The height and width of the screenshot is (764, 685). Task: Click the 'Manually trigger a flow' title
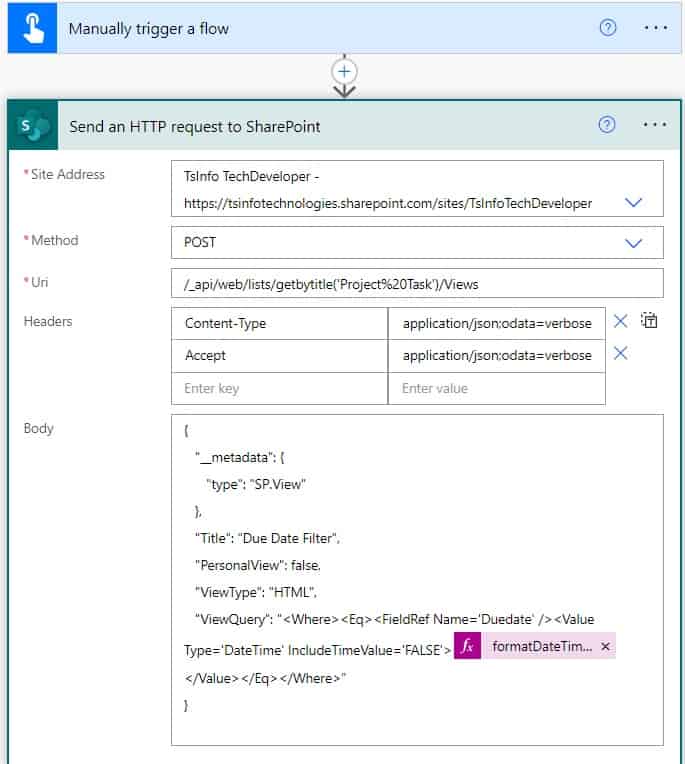click(x=149, y=29)
